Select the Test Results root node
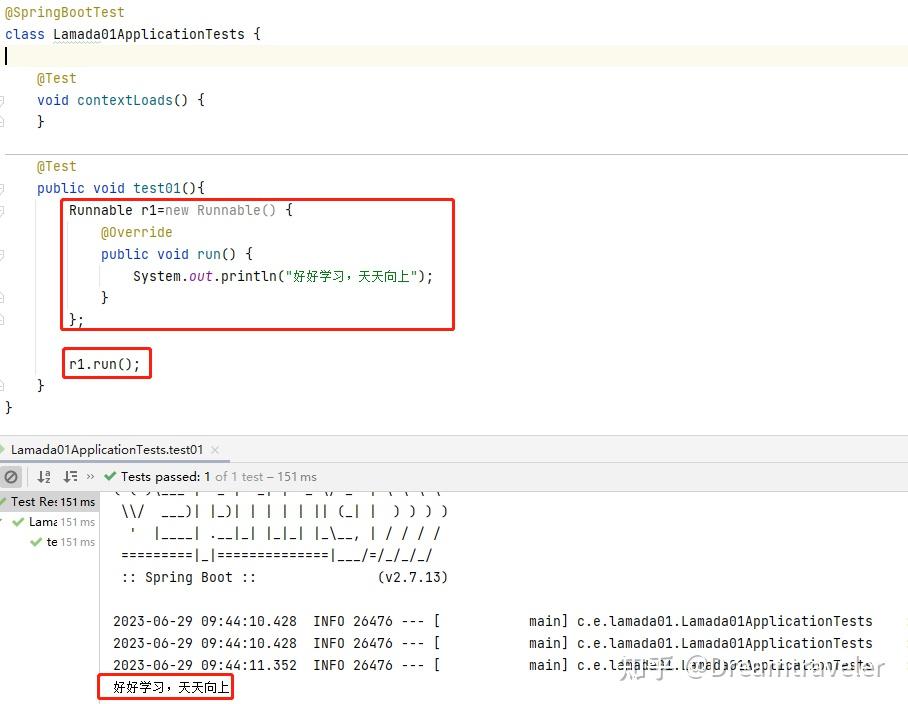This screenshot has width=908, height=704. pyautogui.click(x=30, y=501)
